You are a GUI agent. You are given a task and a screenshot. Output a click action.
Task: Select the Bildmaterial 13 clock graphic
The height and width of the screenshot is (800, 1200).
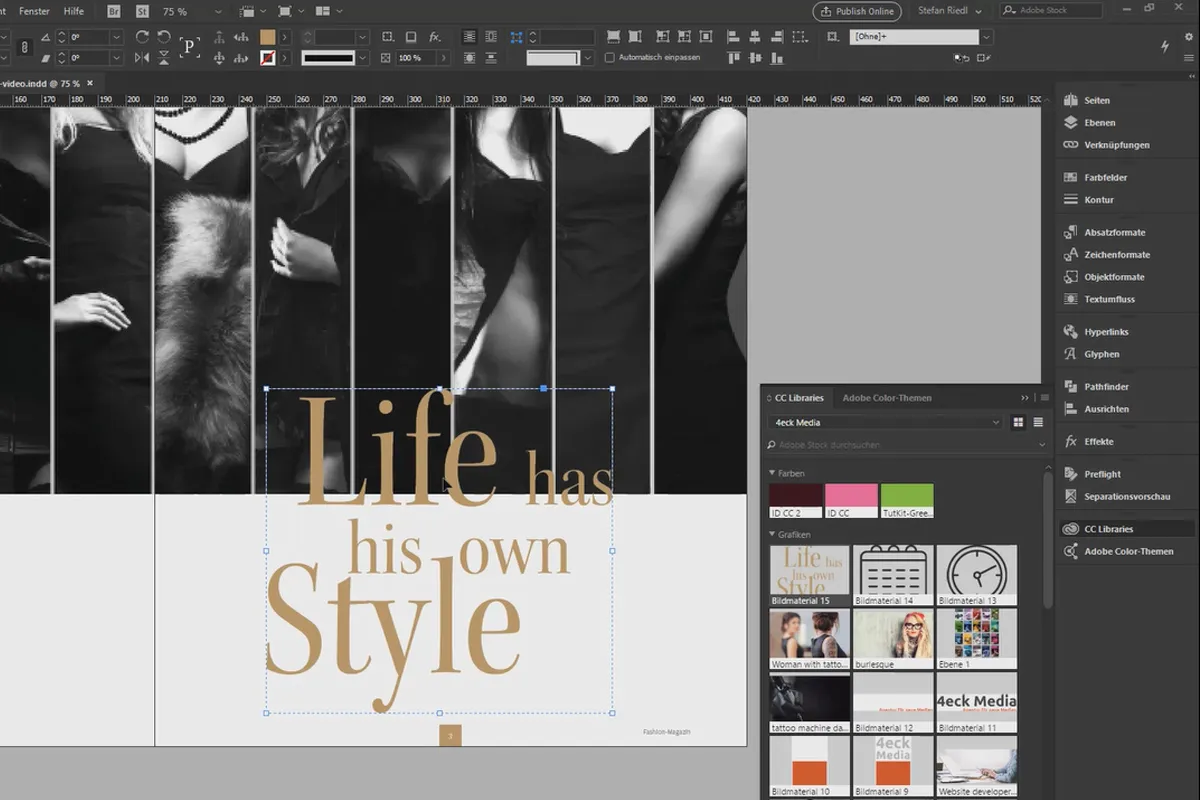click(976, 575)
